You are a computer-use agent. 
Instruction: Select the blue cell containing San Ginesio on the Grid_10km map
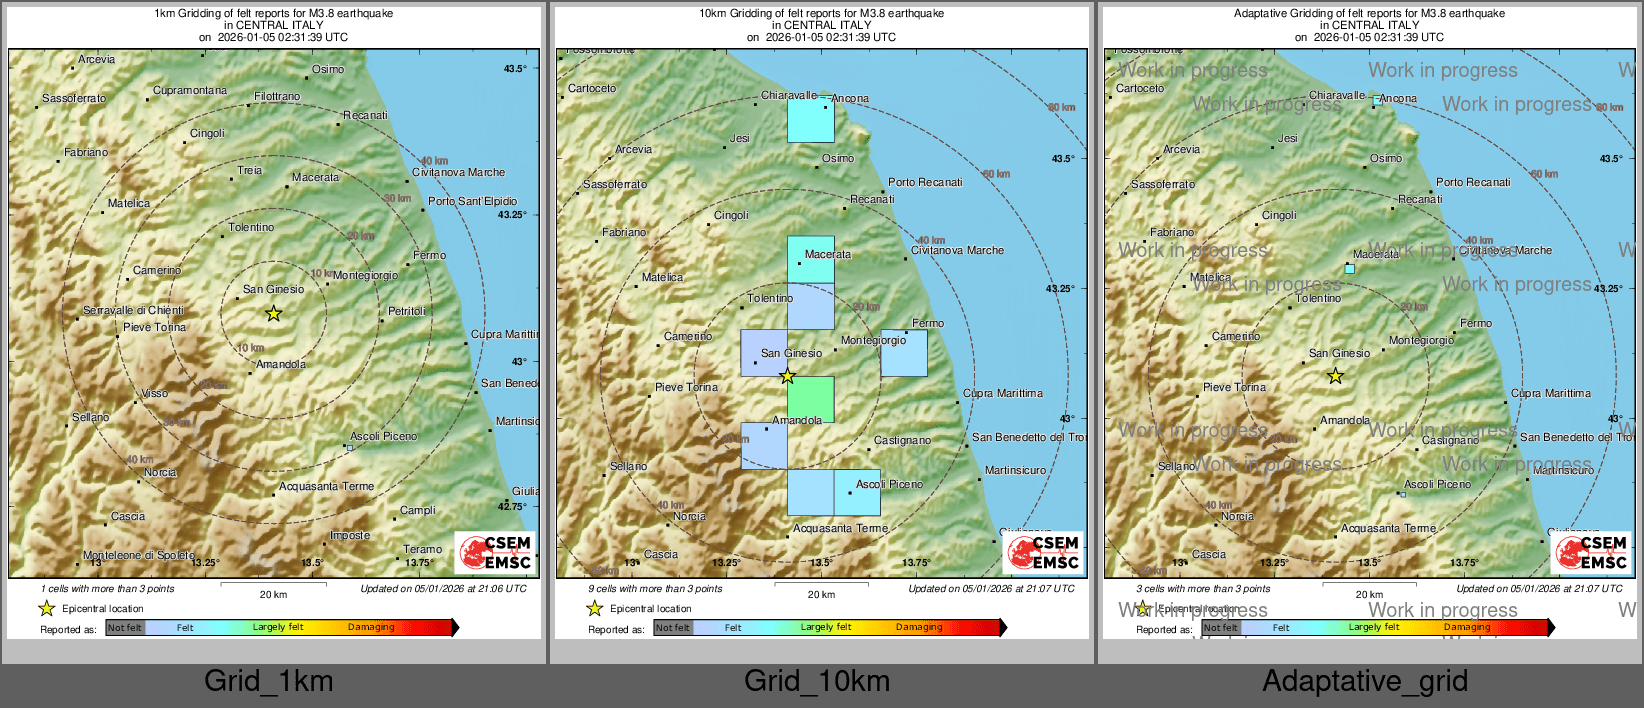(x=764, y=353)
